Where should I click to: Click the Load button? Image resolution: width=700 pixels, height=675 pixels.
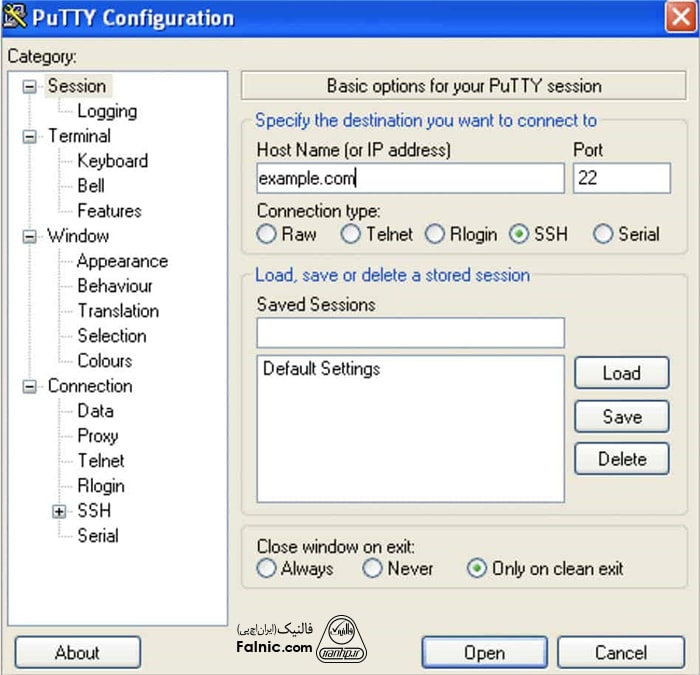(x=621, y=373)
